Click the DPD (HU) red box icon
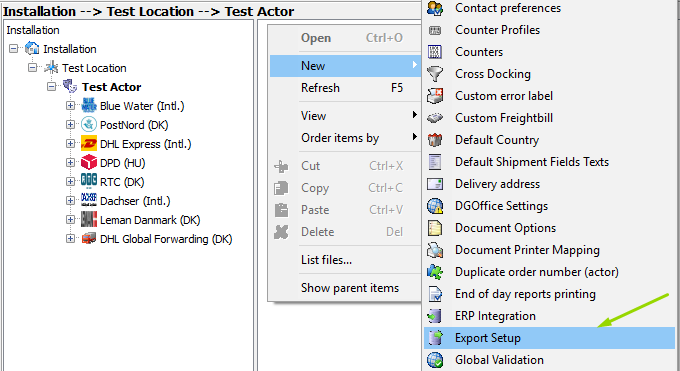Viewport: 680px width, 371px height. click(x=89, y=163)
